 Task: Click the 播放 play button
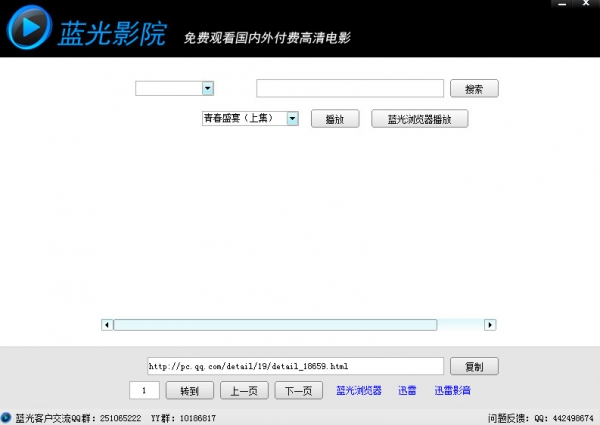pyautogui.click(x=335, y=119)
